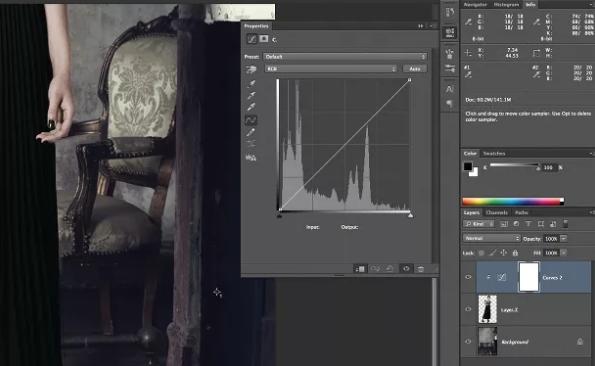Hide Layer 2 using its eye icon

[468, 309]
